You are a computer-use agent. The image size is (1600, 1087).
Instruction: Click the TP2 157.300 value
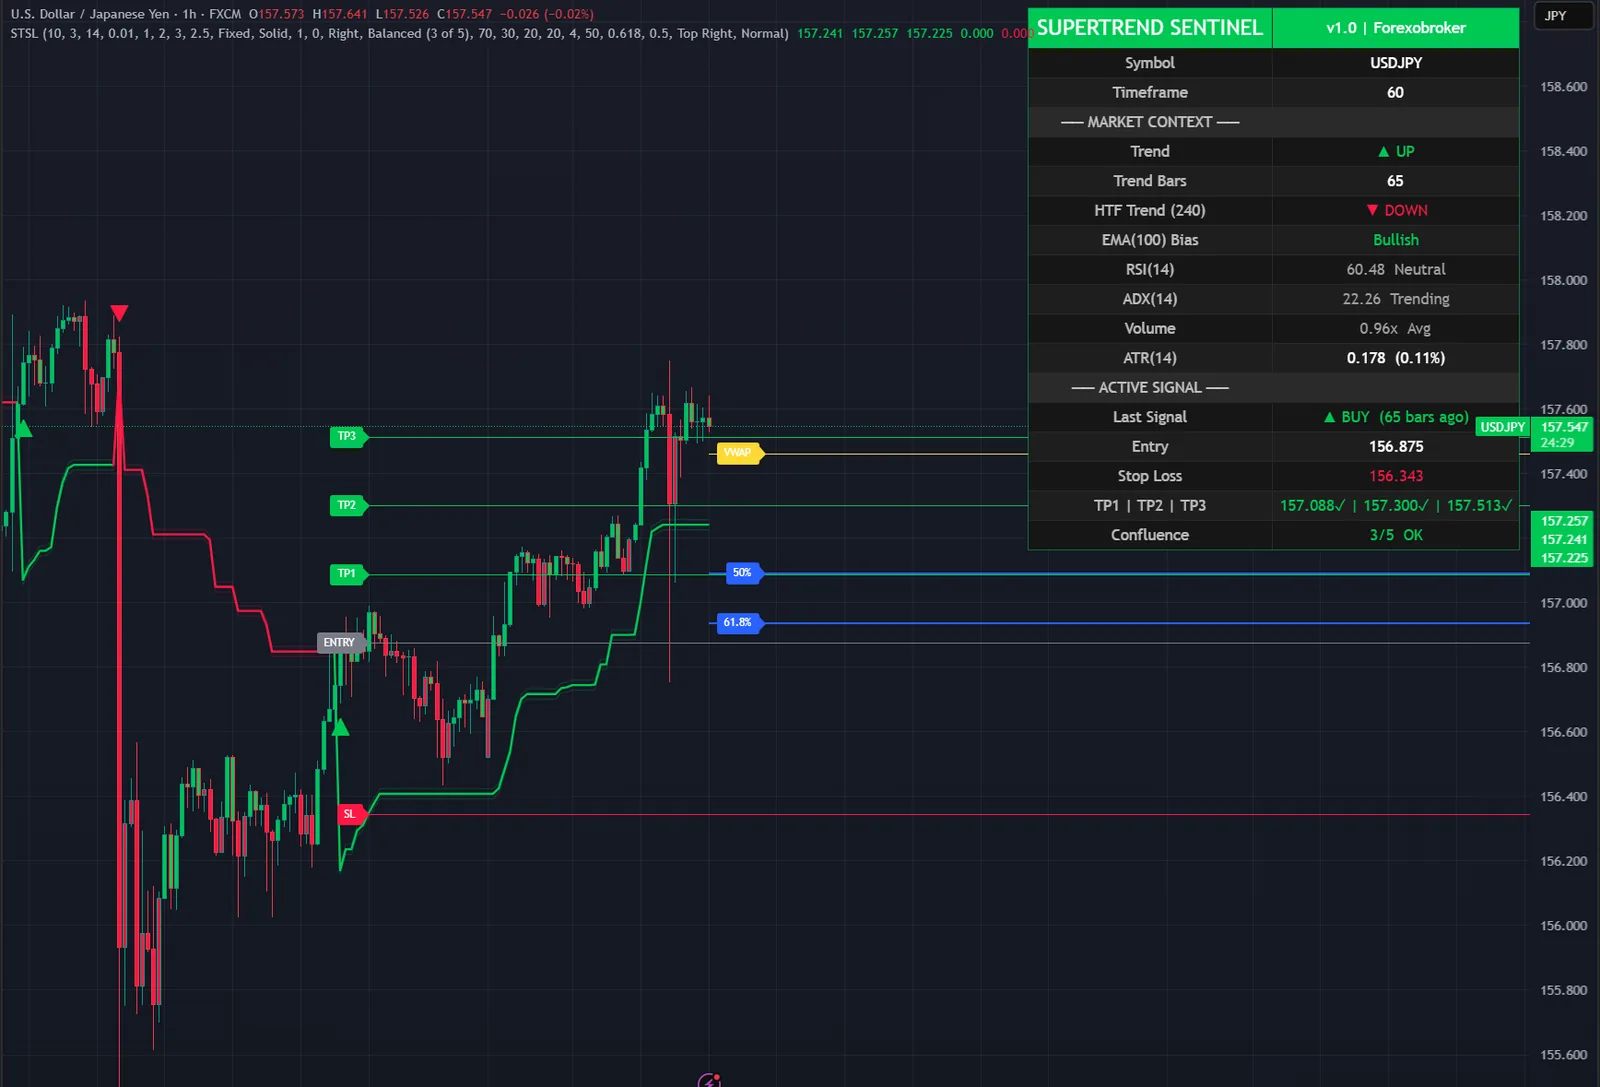[1396, 506]
